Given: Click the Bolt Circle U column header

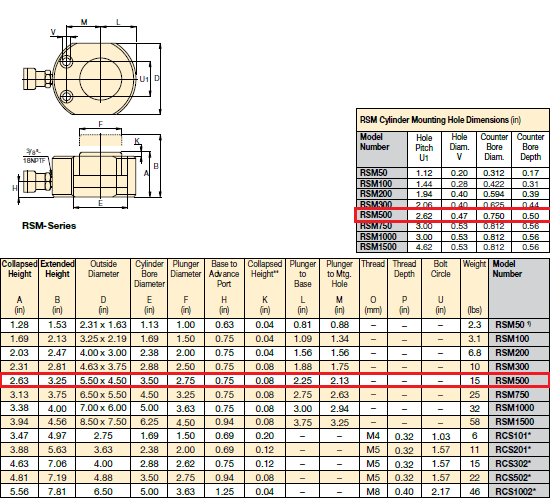Looking at the screenshot, I should point(441,288).
